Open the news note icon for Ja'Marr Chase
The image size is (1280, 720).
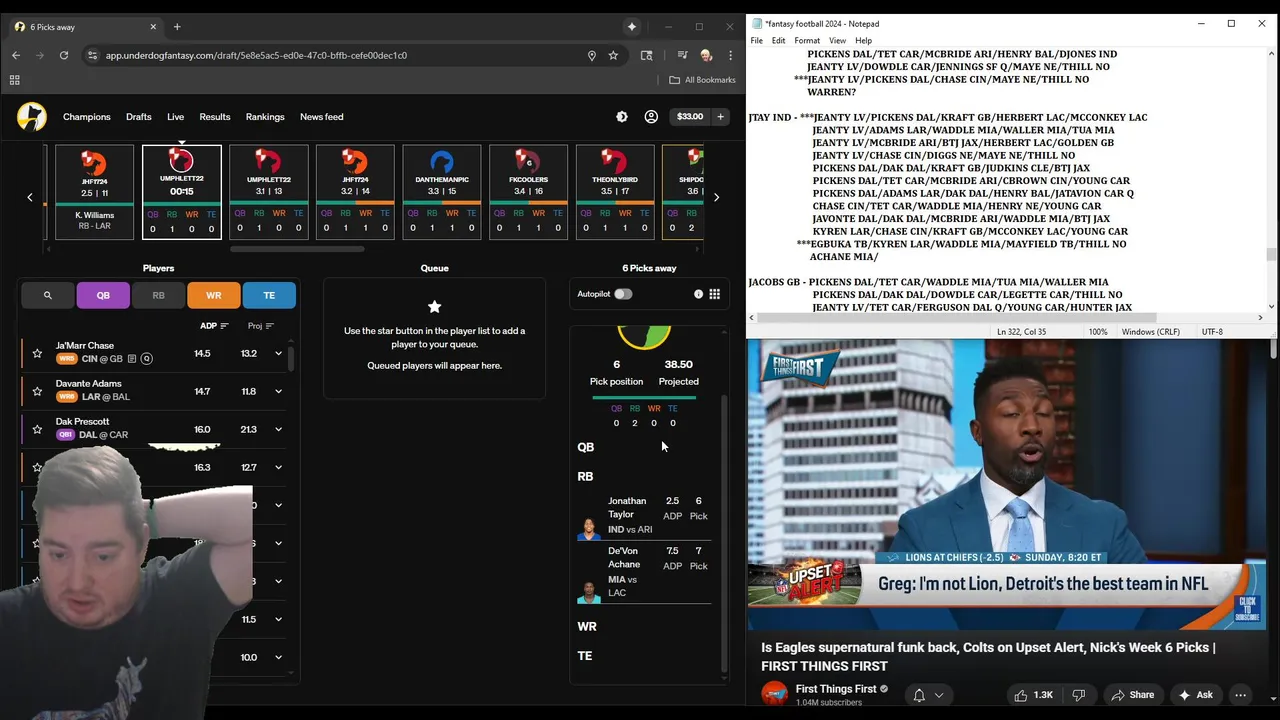pos(132,359)
